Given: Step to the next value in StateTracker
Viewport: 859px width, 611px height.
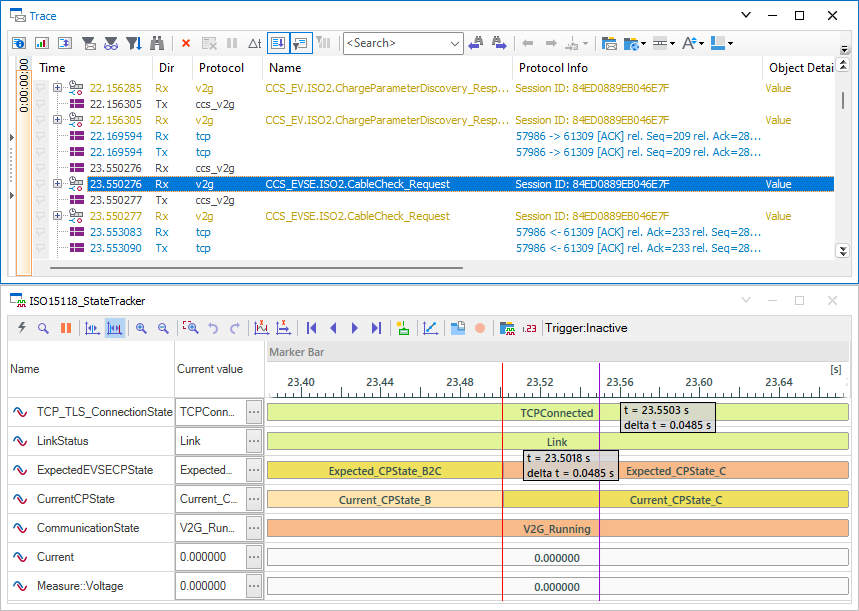Looking at the screenshot, I should point(354,328).
